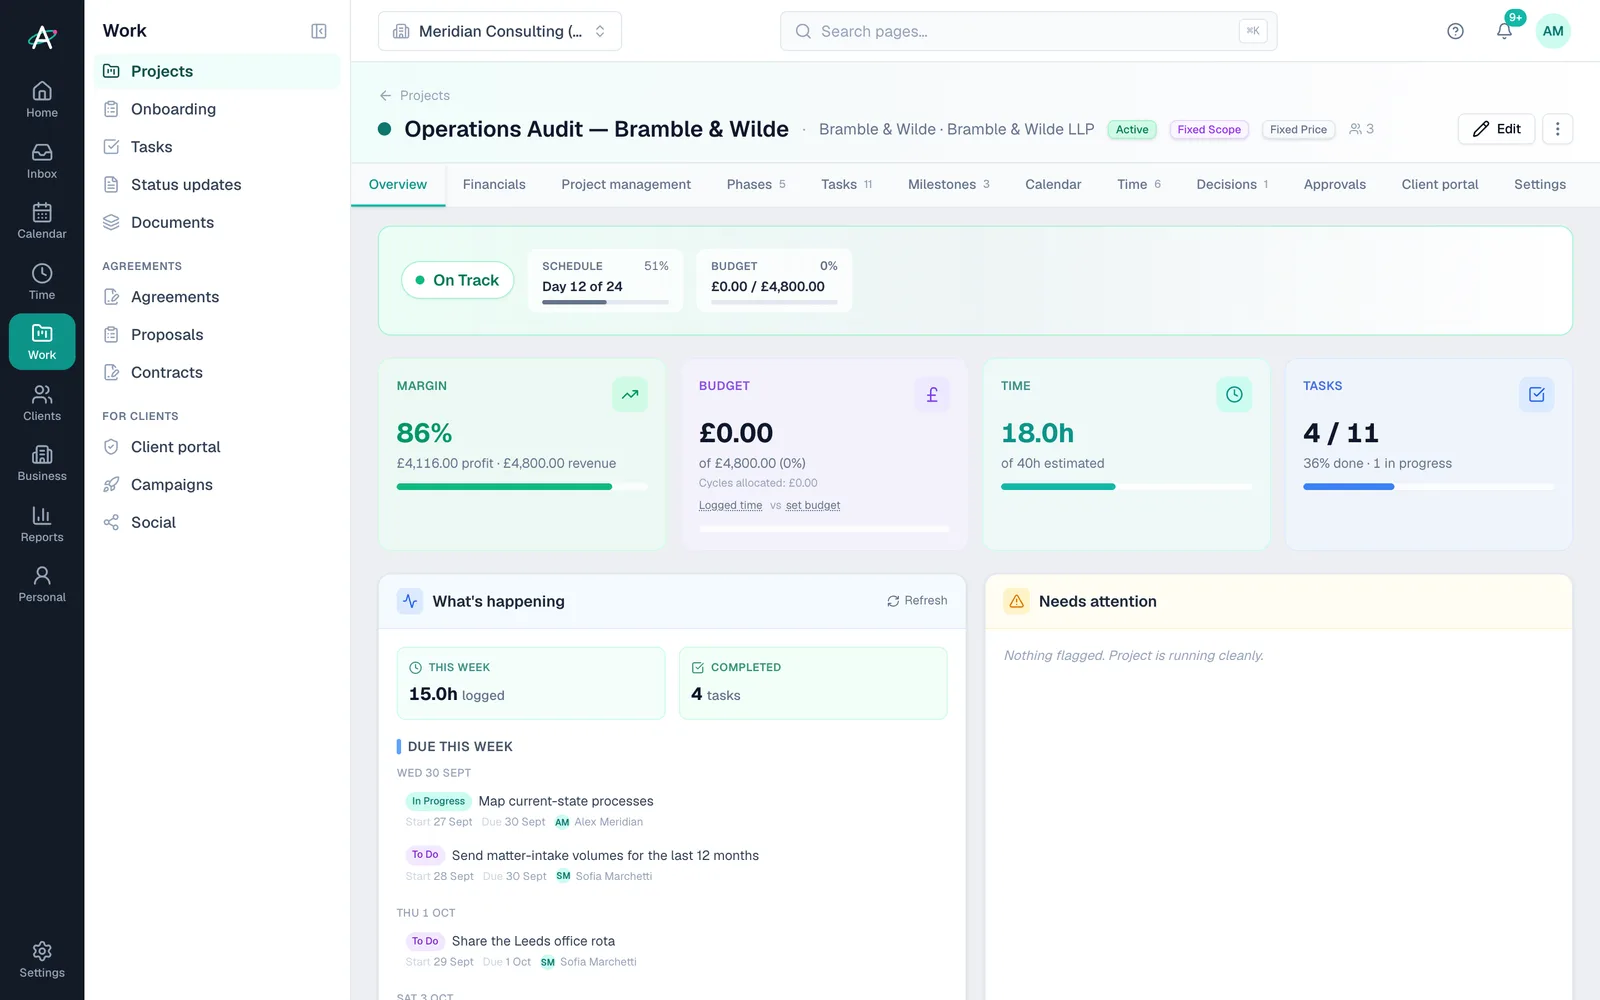Click the Time card clock icon
This screenshot has height=1000, width=1600.
click(x=1234, y=394)
